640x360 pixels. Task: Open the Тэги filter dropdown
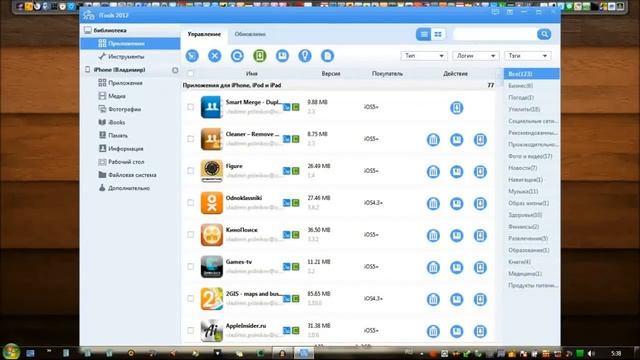[528, 56]
